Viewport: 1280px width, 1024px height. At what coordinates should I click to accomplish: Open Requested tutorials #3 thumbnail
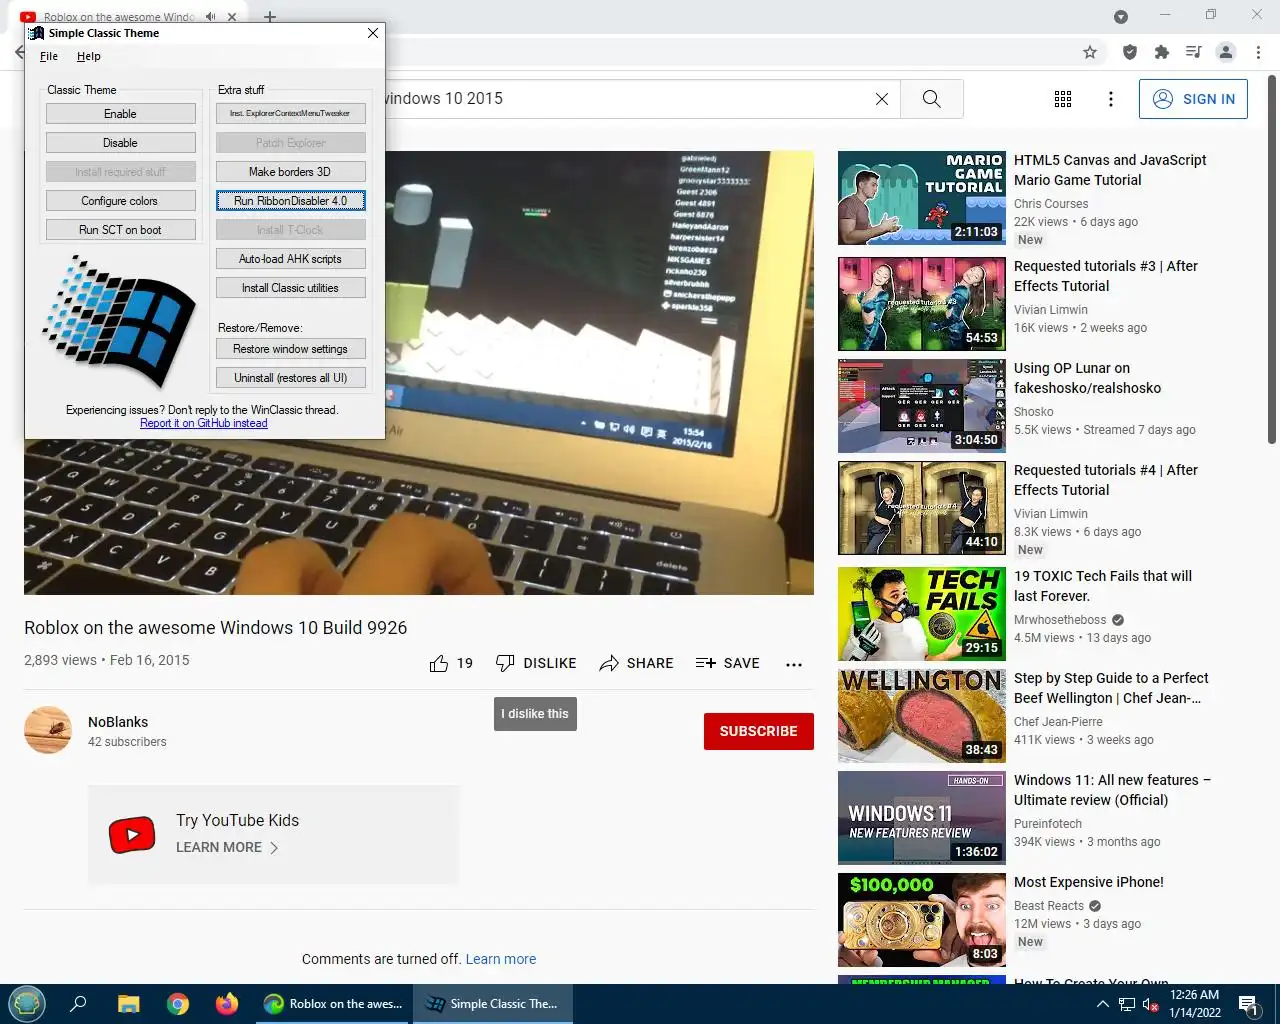click(x=922, y=304)
